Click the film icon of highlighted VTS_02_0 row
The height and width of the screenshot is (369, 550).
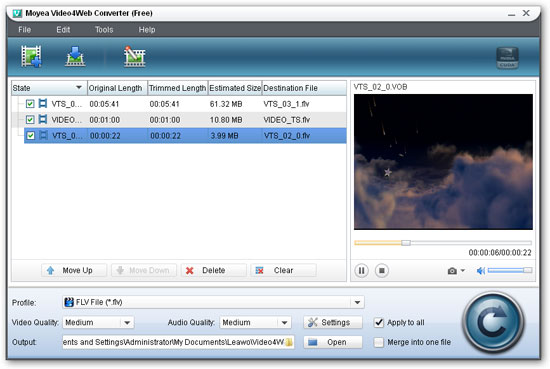(x=43, y=135)
